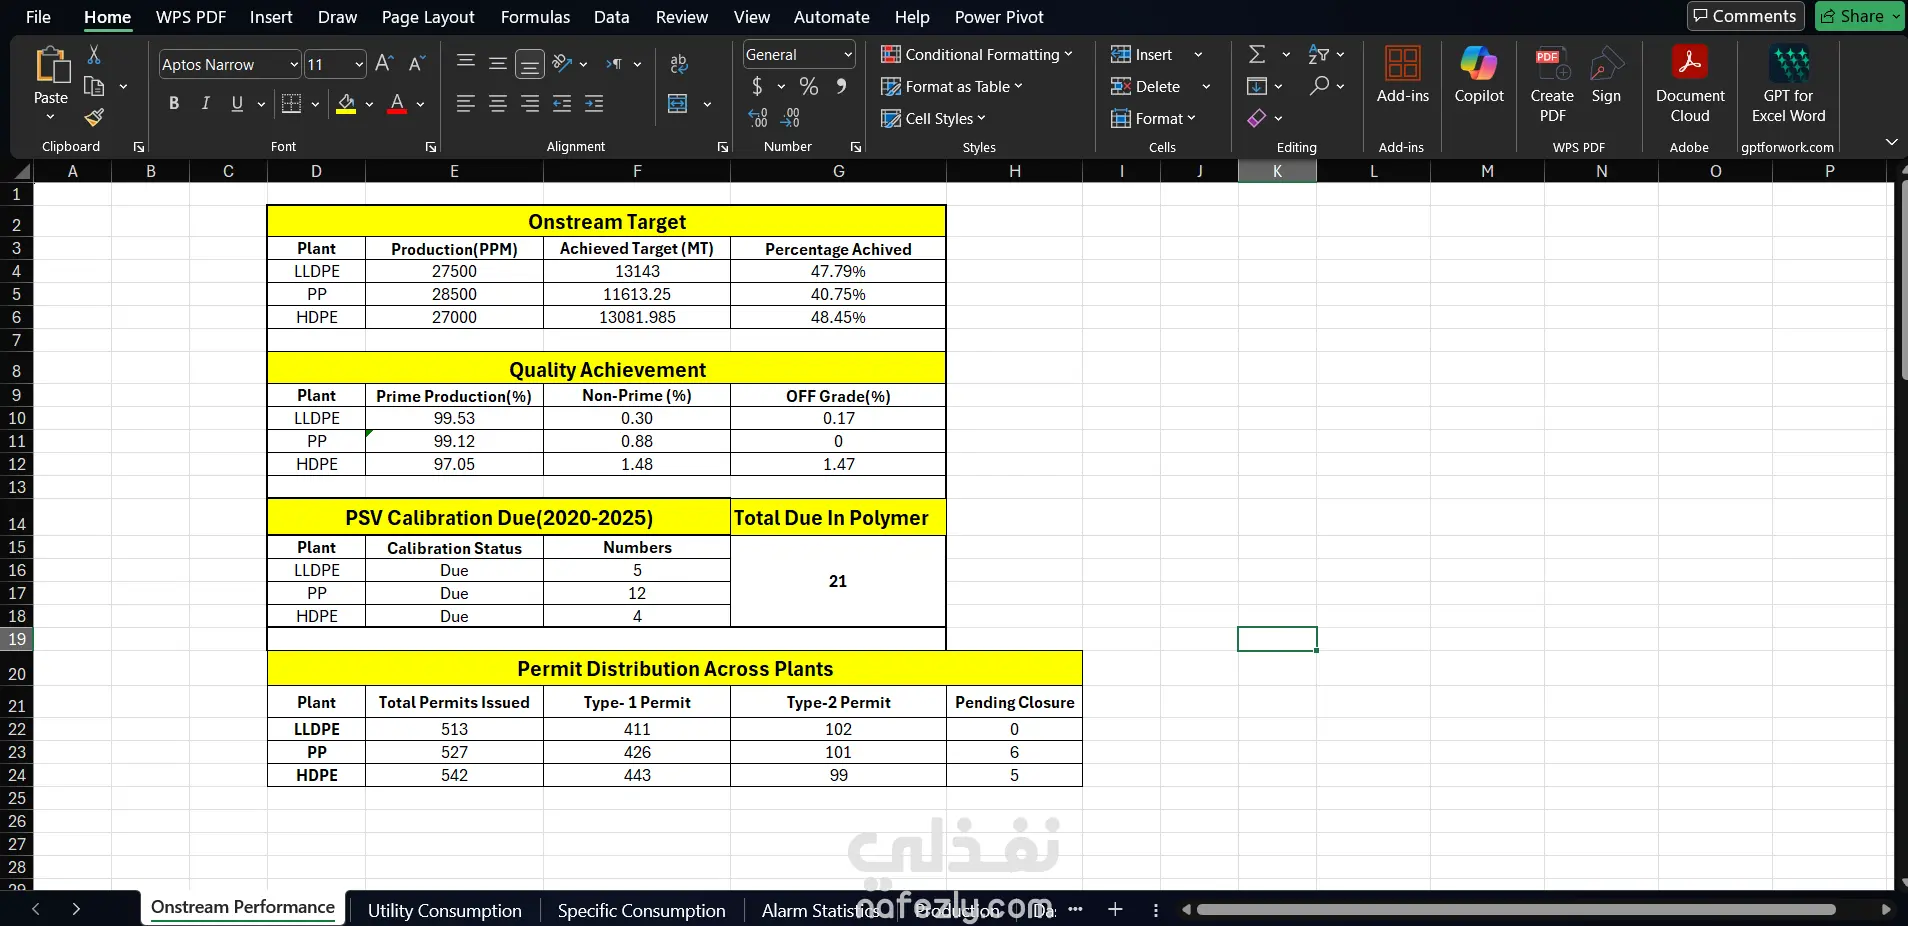The image size is (1908, 926).
Task: Toggle Bottom Align
Action: tap(530, 65)
